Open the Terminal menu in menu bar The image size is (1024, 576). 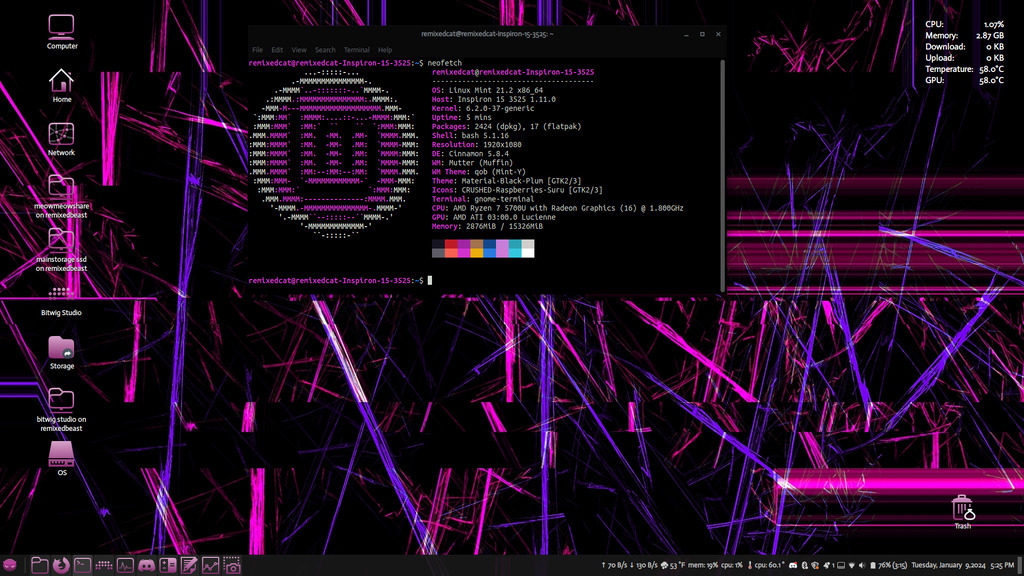click(x=356, y=50)
